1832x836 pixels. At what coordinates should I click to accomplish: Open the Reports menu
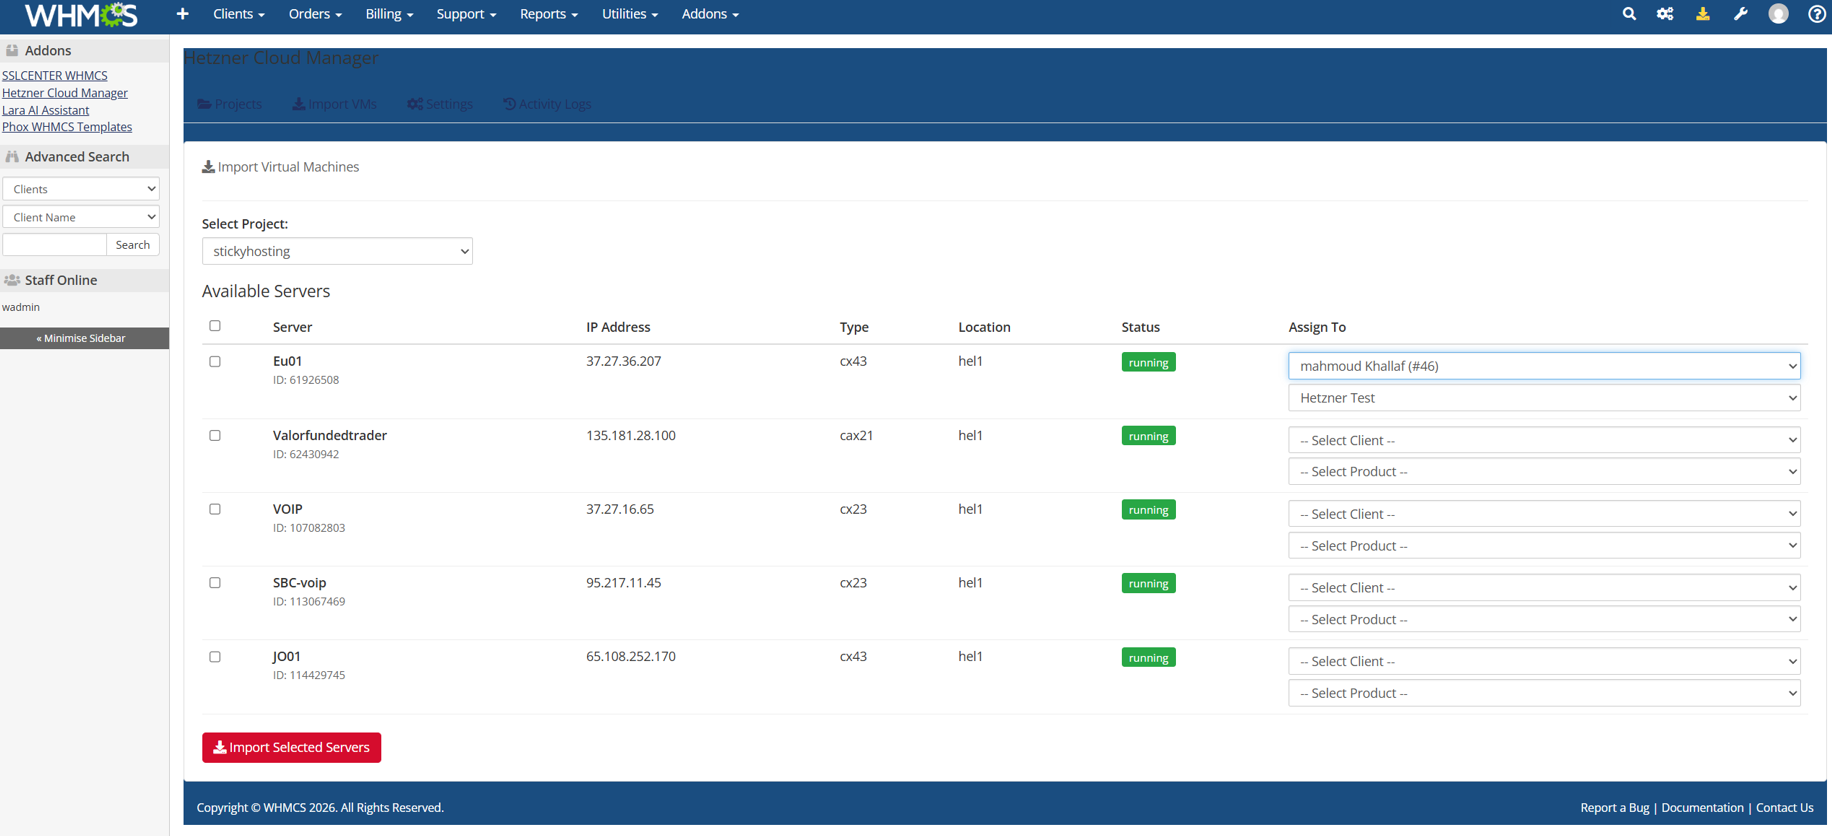(x=549, y=14)
